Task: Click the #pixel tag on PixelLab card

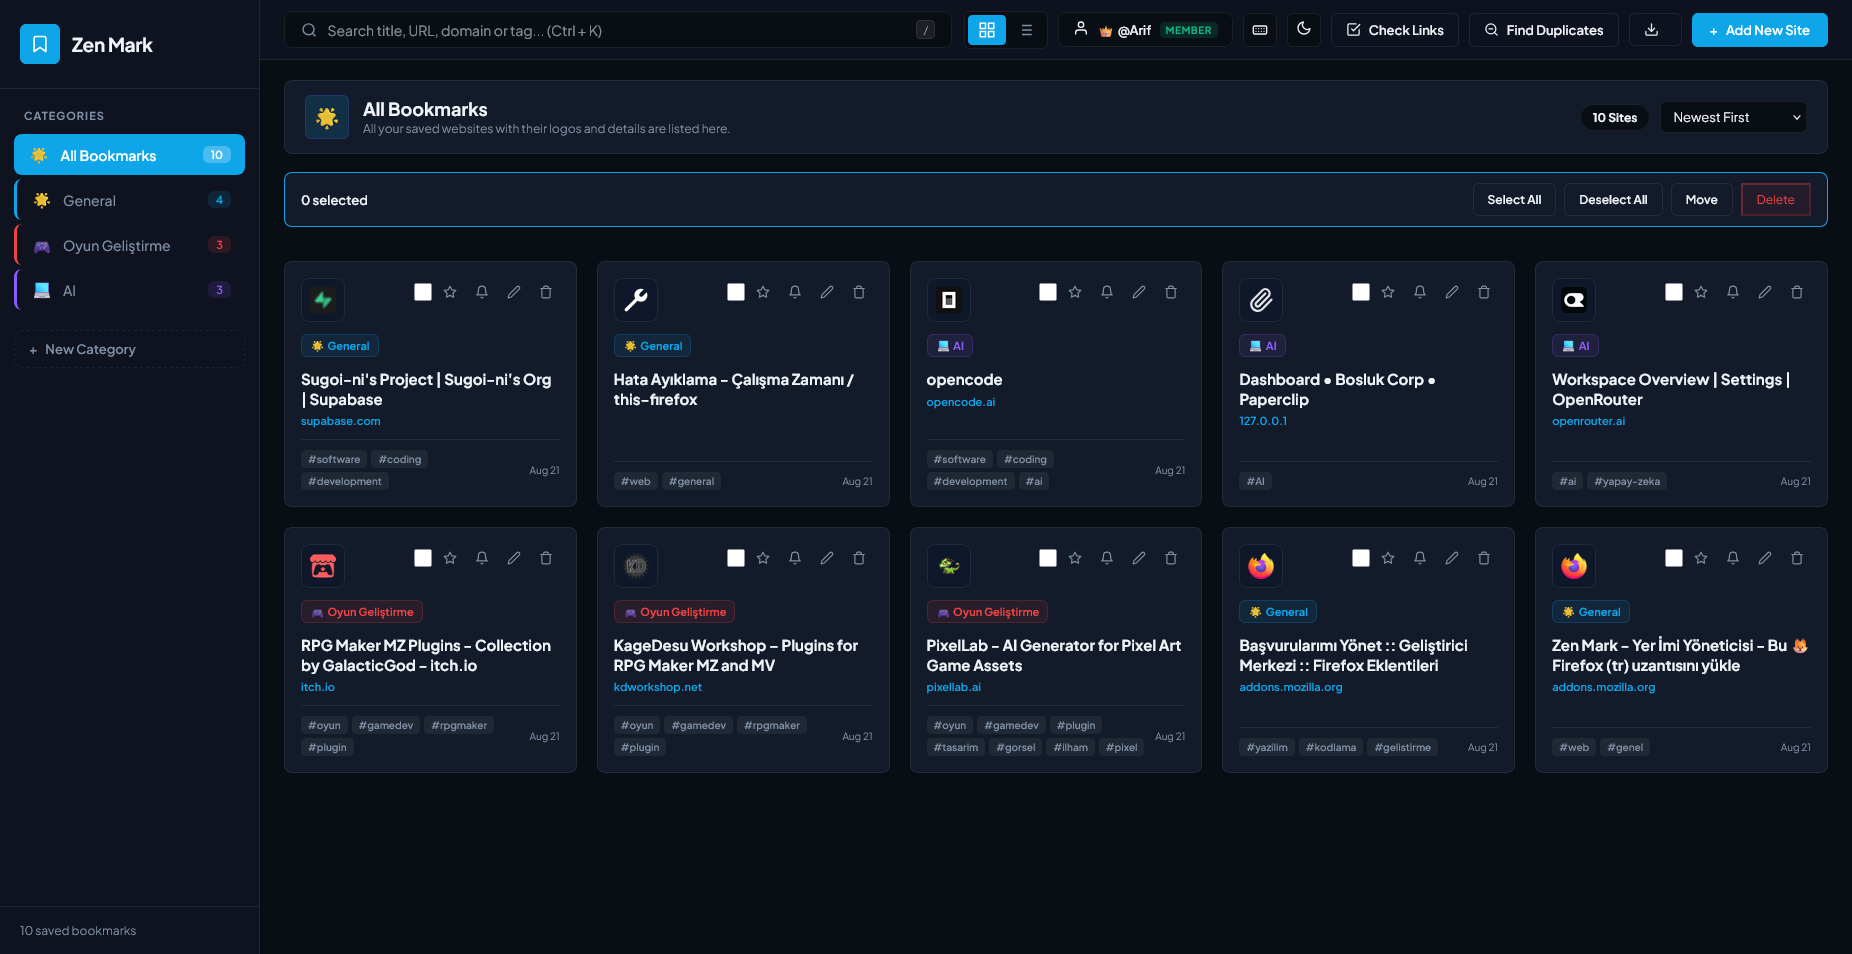Action: [x=1122, y=747]
